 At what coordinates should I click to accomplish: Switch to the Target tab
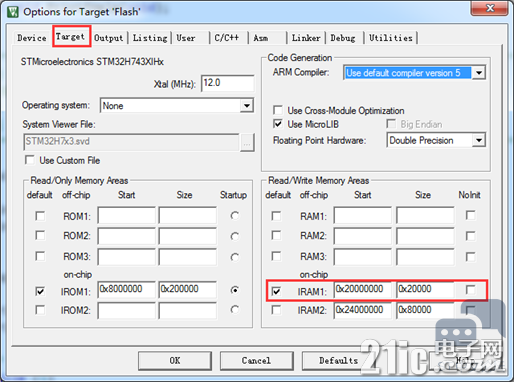coord(70,37)
